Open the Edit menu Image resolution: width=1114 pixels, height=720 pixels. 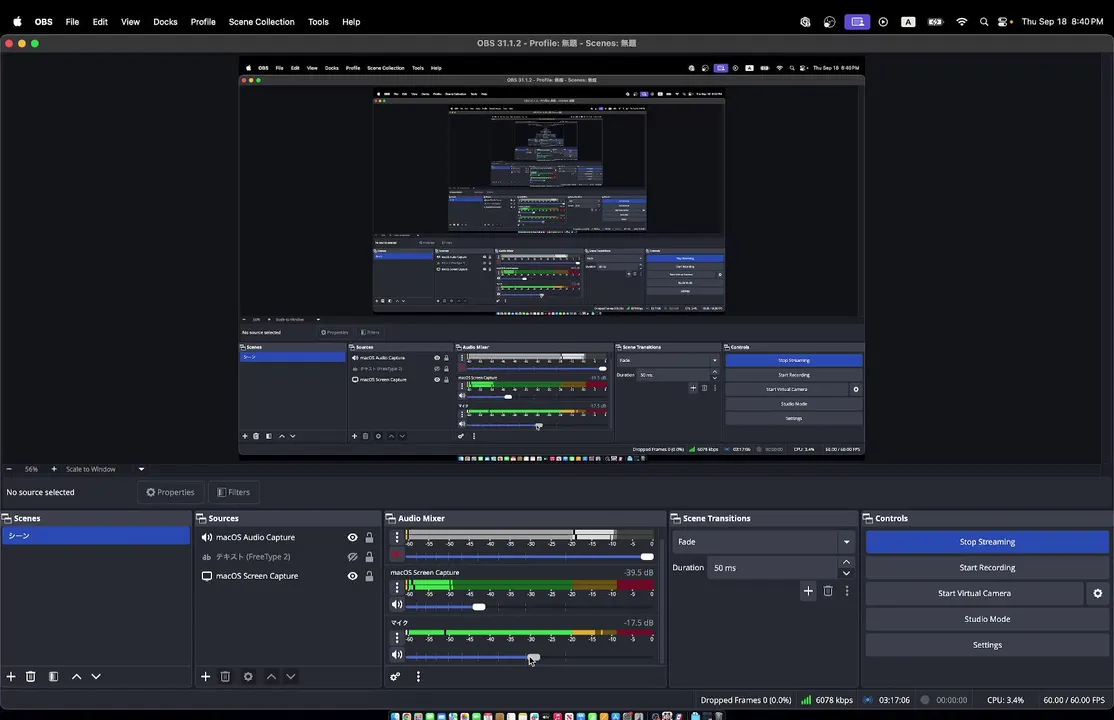coord(100,22)
